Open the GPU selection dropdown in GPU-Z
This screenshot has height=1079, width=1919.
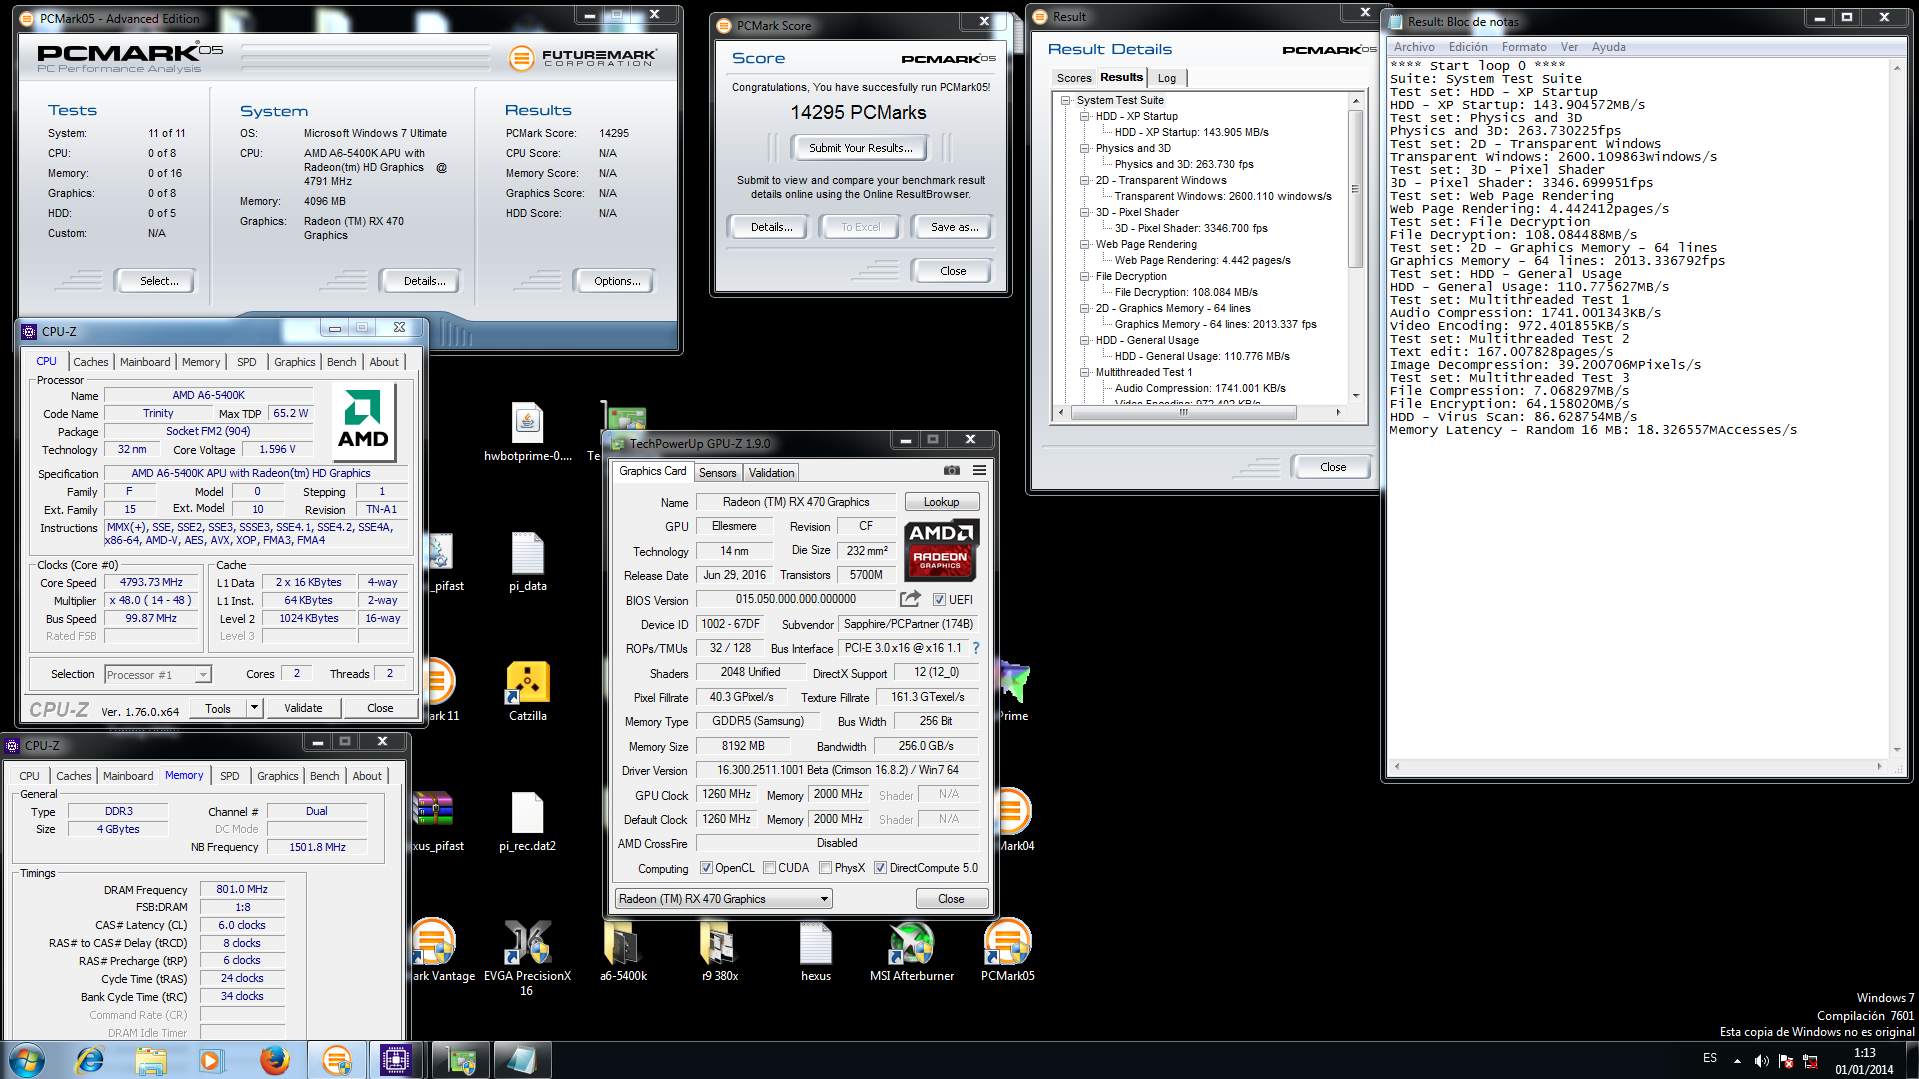[724, 899]
